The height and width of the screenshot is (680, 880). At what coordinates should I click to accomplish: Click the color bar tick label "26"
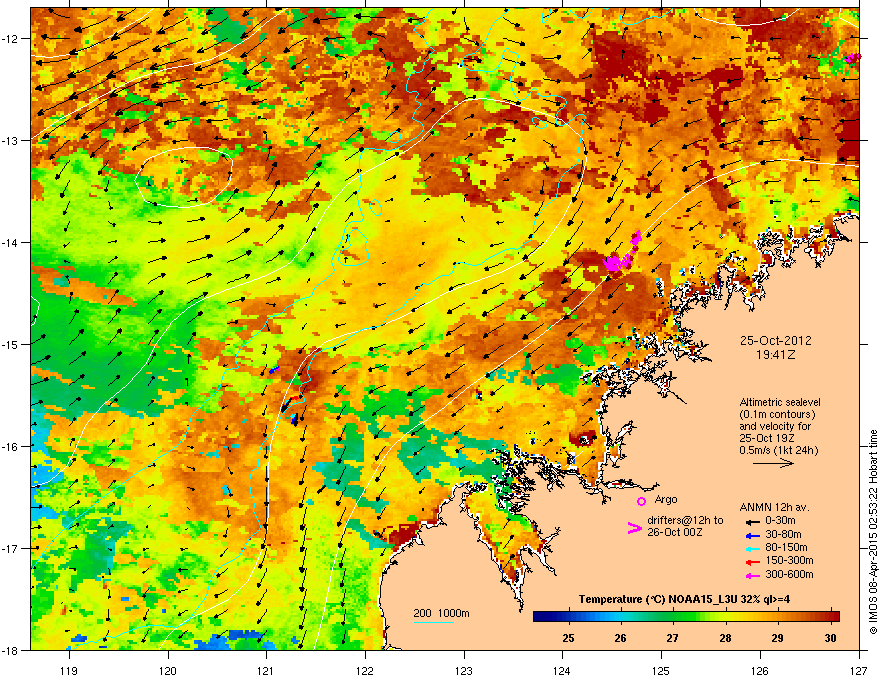620,638
